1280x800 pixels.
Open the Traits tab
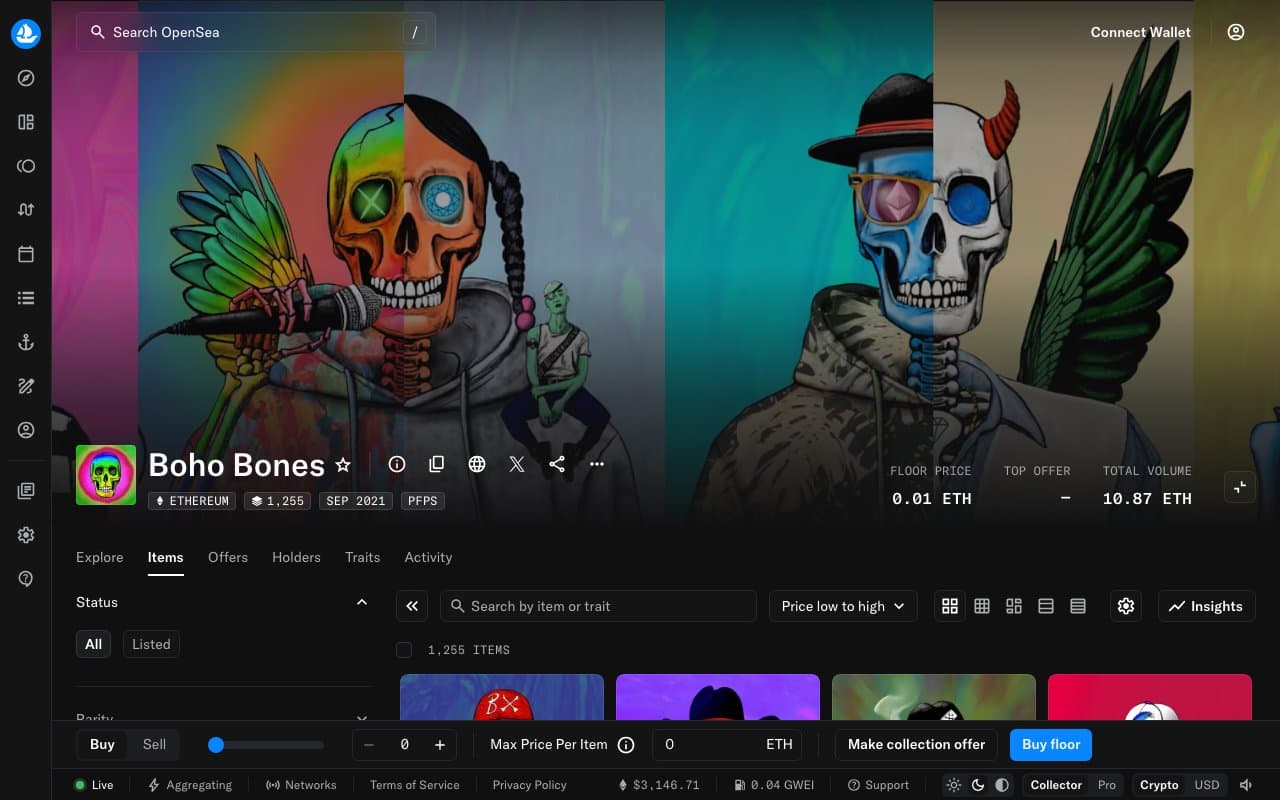362,557
